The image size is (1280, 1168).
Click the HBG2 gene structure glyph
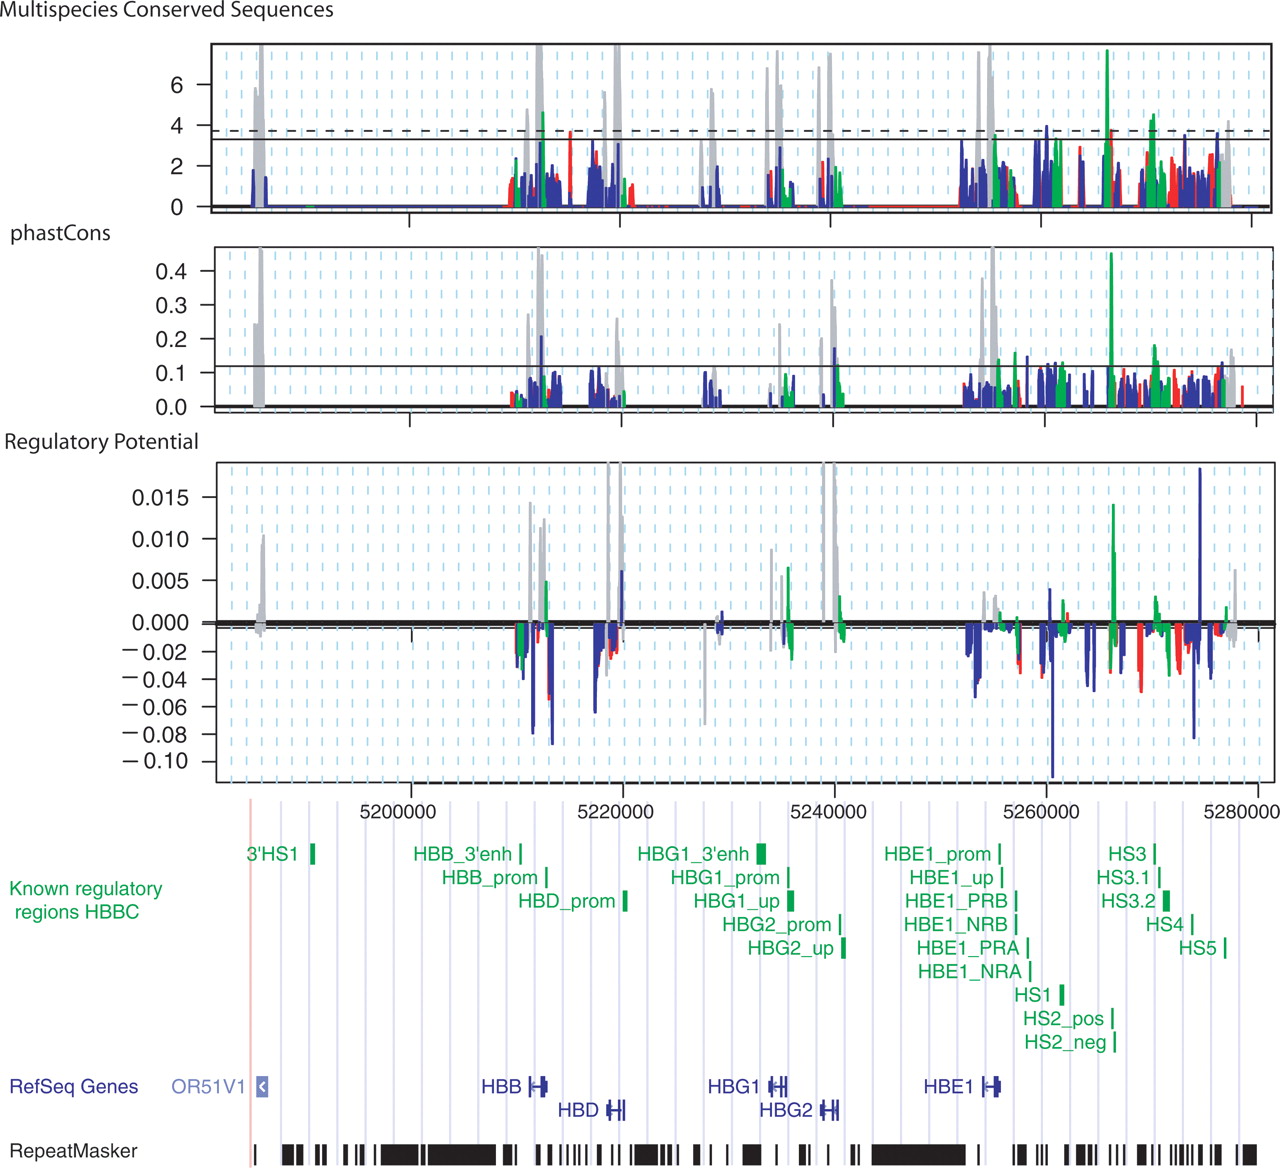tap(829, 1110)
